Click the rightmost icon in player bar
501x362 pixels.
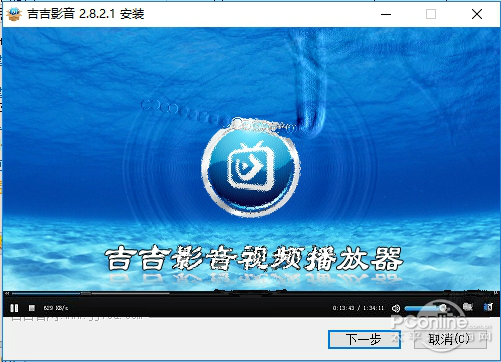(488, 307)
